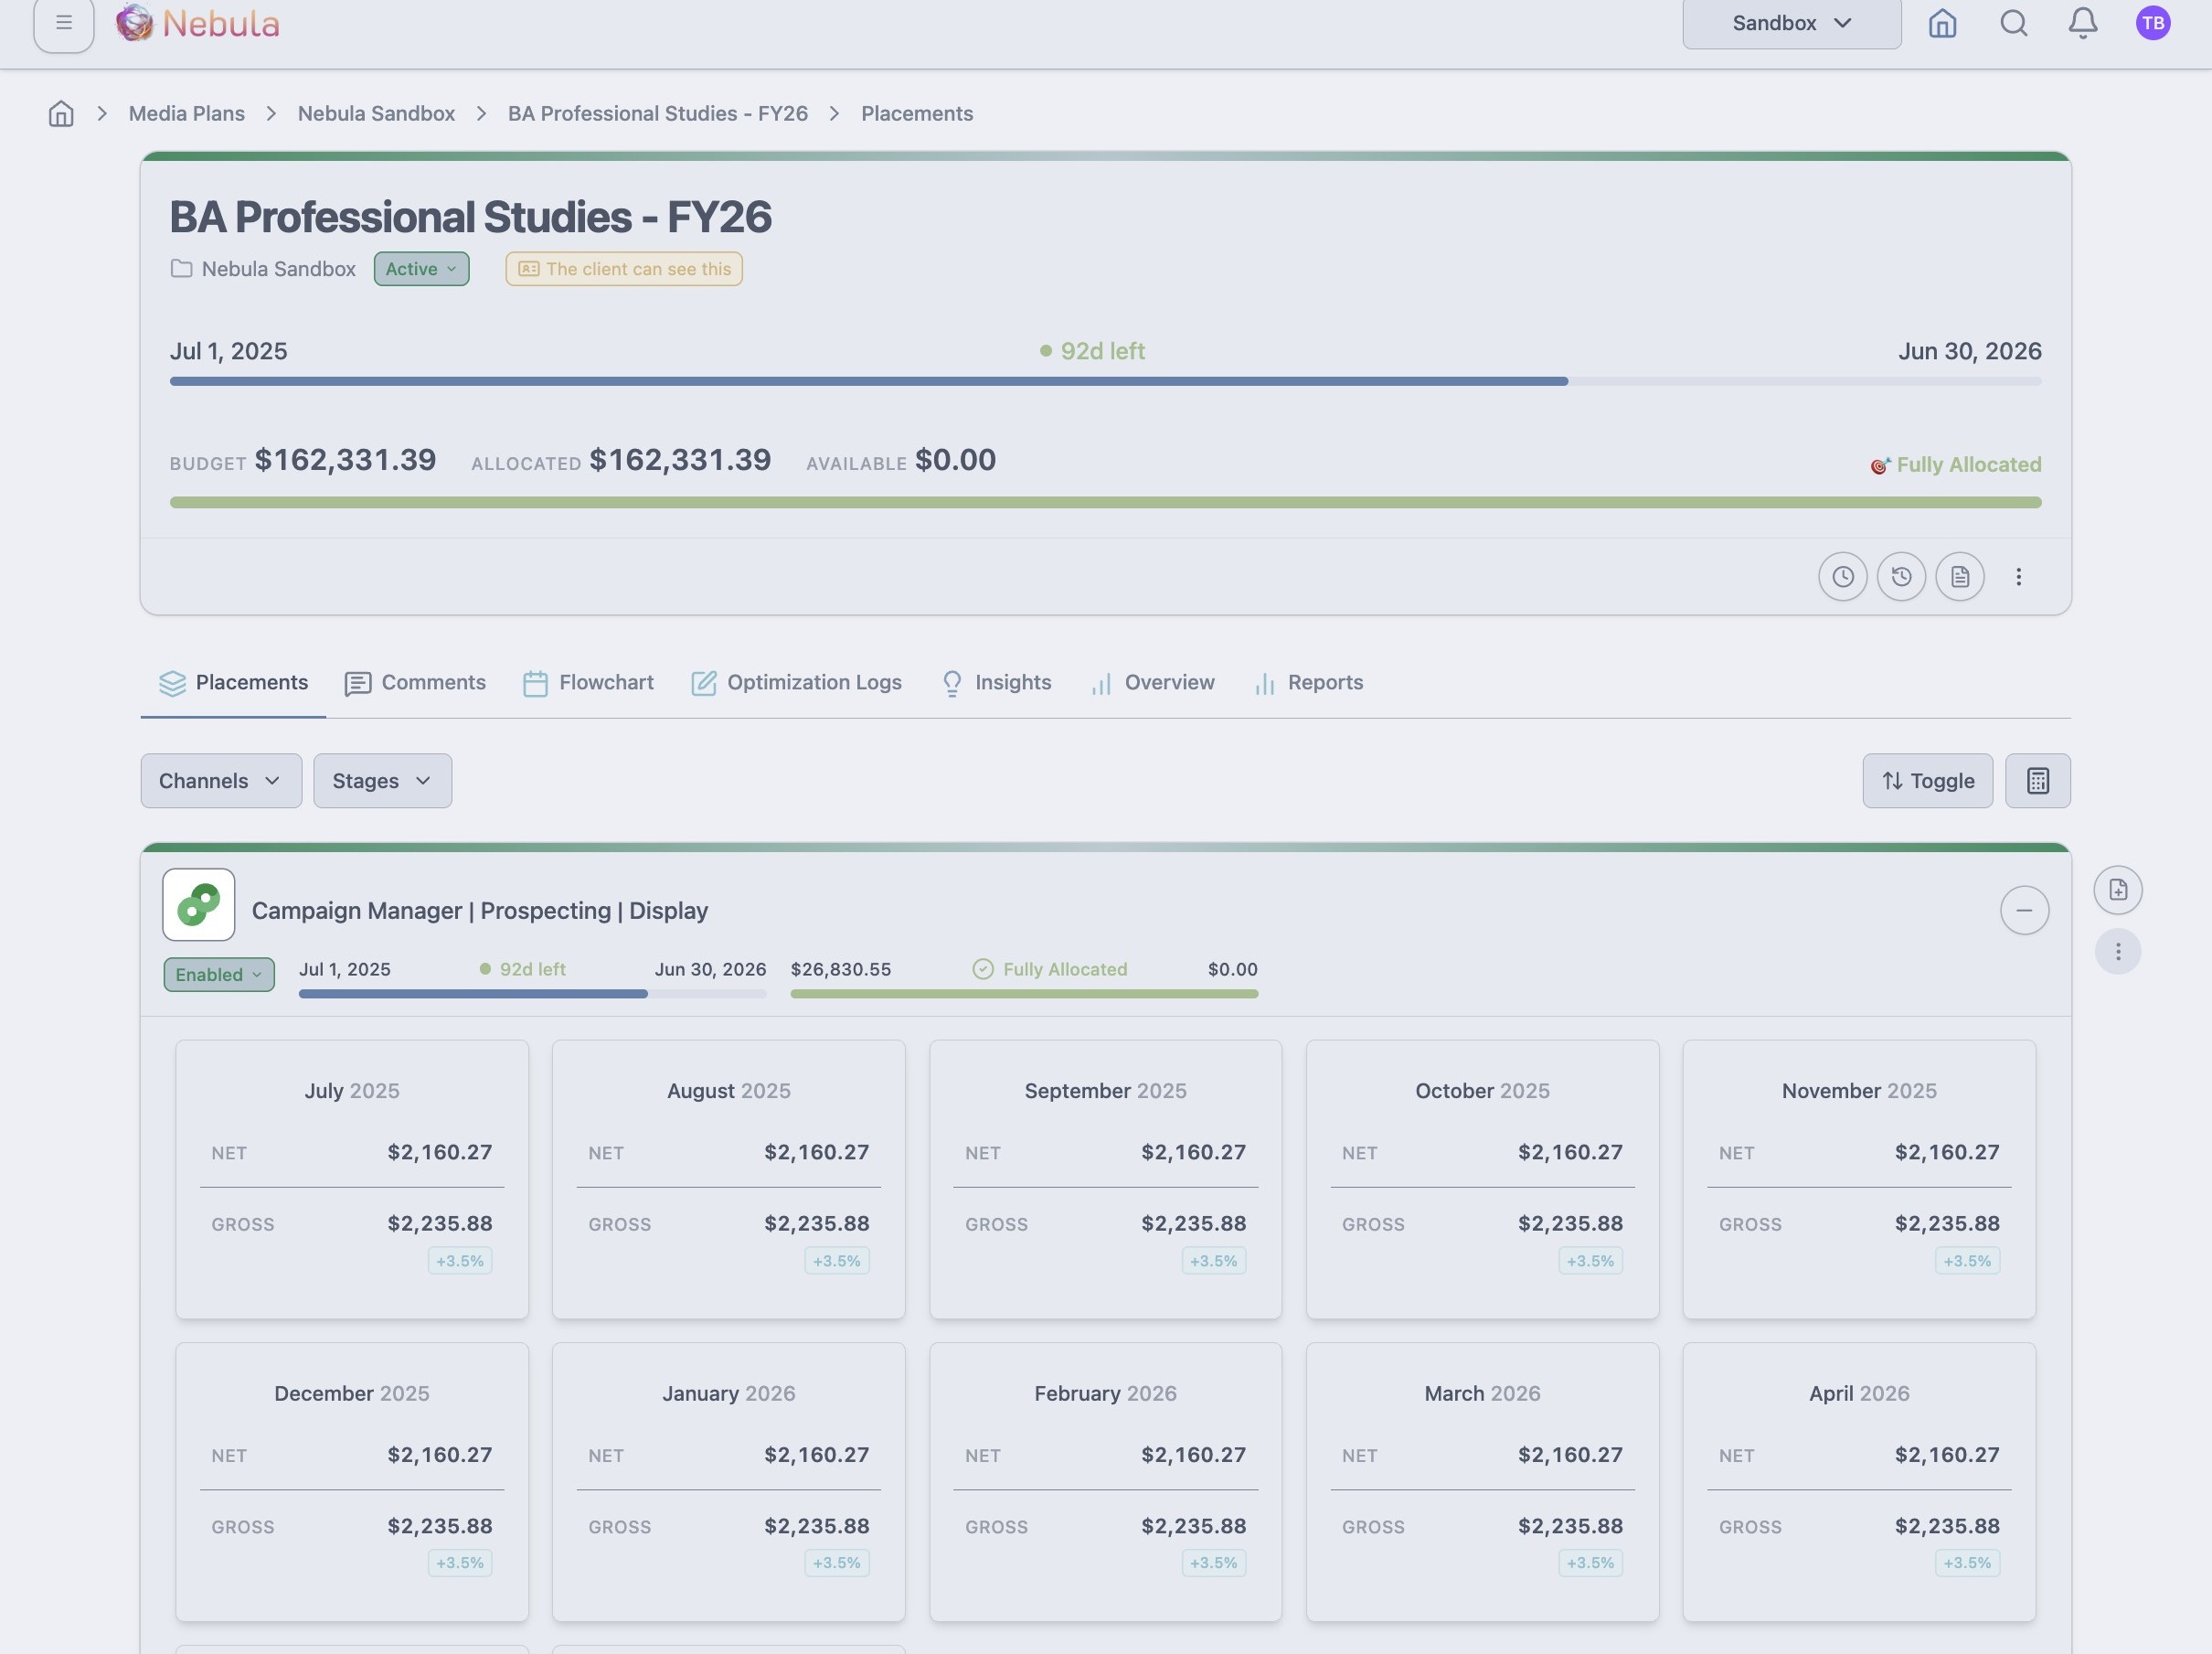Expand the Stages filter dropdown
This screenshot has height=1654, width=2212.
tap(382, 781)
